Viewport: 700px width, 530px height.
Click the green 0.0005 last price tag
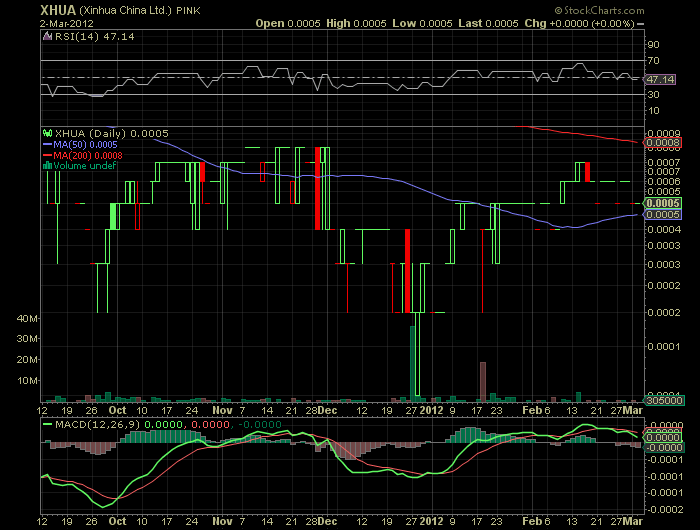tap(662, 203)
